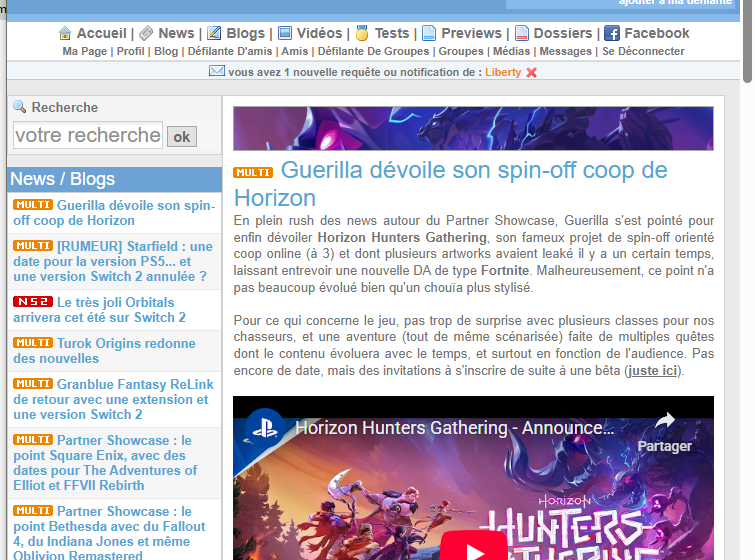The image size is (755, 560).
Task: Open sidebar news Guerilla dévoile son spin-off
Action: click(115, 213)
